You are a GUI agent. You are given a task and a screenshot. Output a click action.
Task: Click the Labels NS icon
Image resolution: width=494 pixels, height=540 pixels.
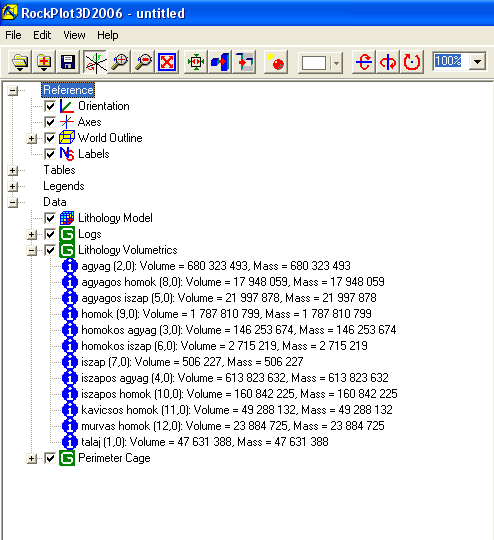(67, 154)
